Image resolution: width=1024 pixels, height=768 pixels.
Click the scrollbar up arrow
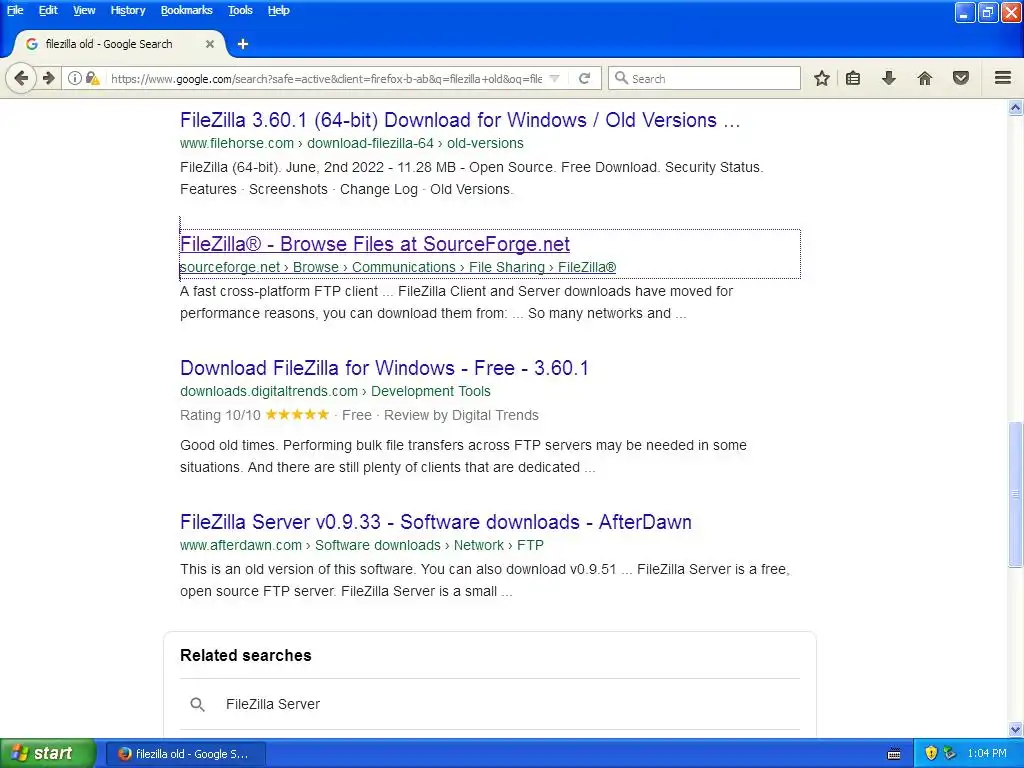pos(1016,108)
